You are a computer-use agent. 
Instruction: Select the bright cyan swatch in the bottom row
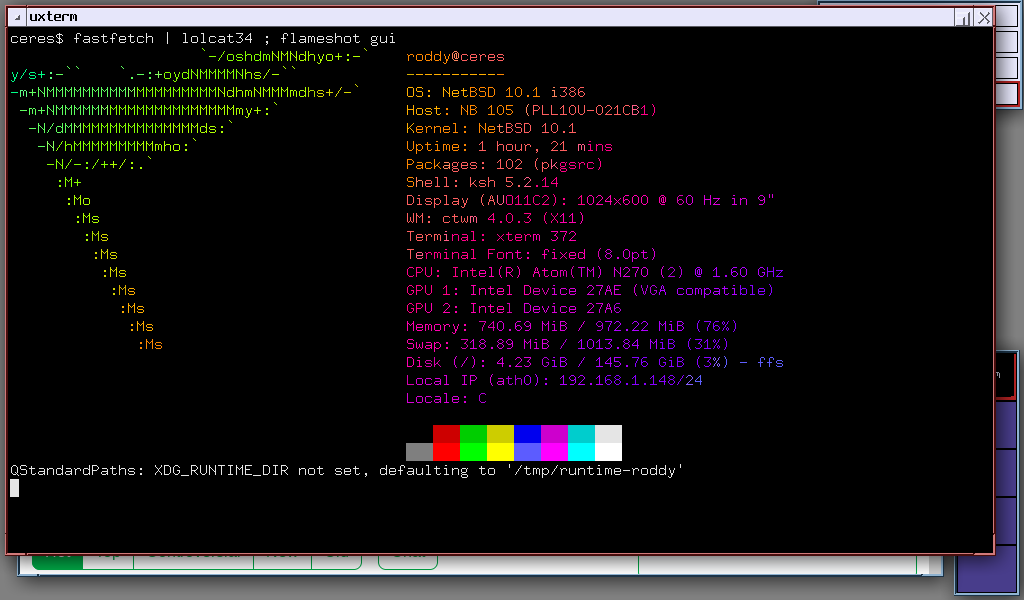tap(581, 452)
